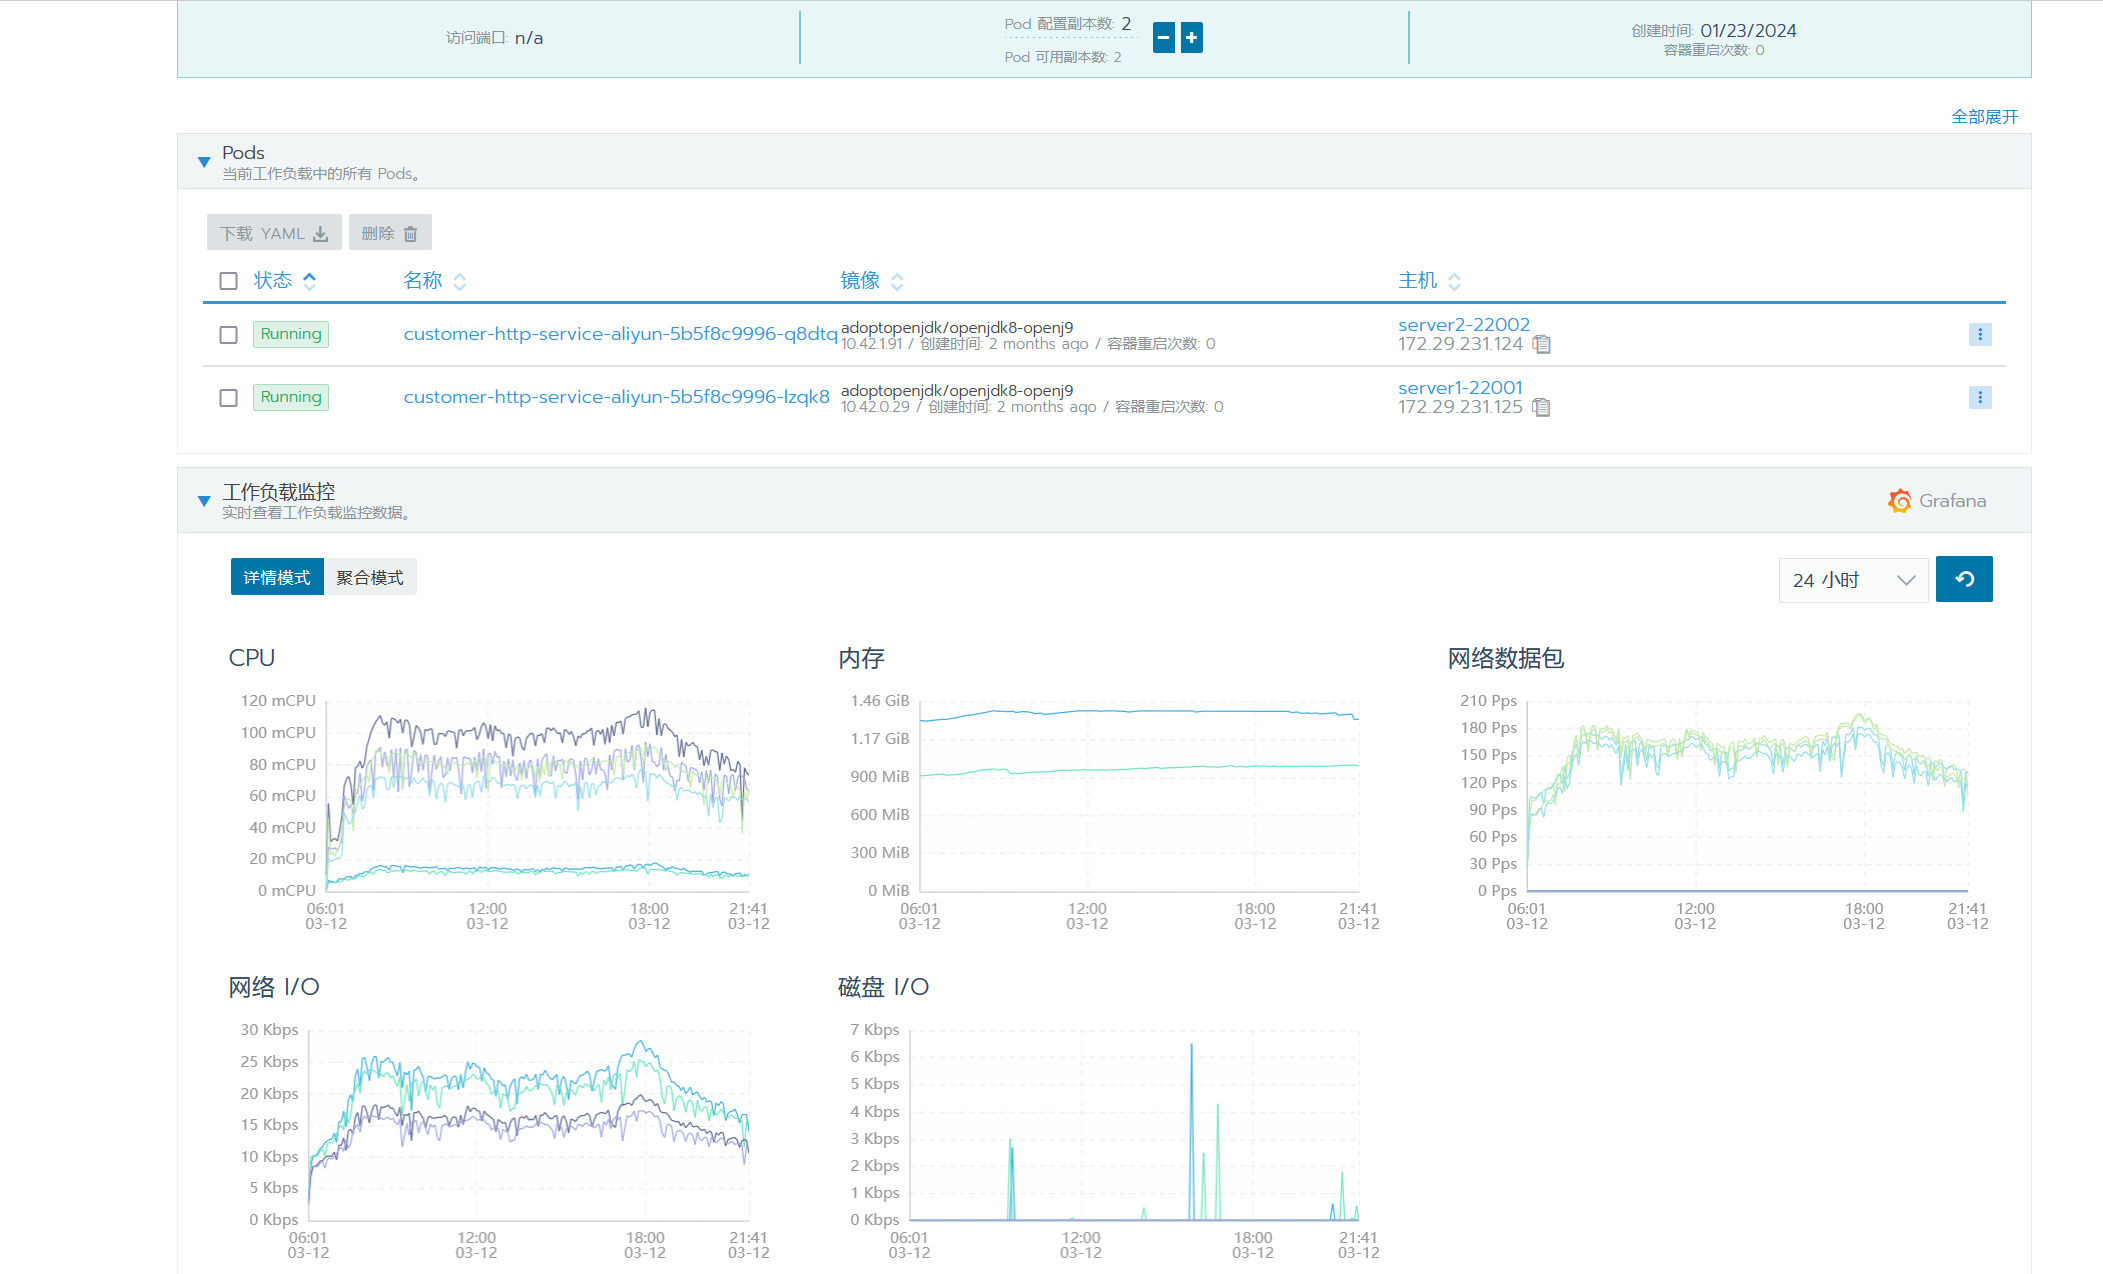The image size is (2103, 1274).
Task: Switch to 聚合模式 view
Action: pyautogui.click(x=370, y=577)
